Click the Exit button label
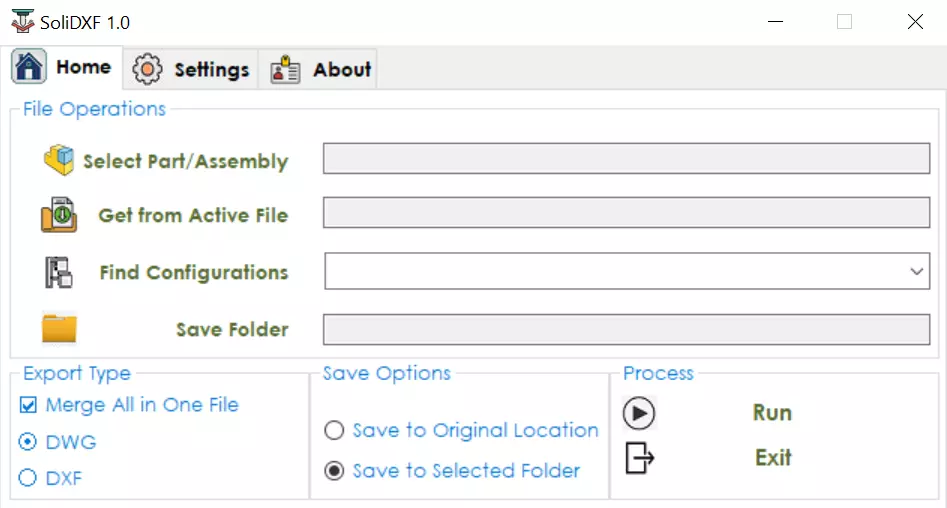The height and width of the screenshot is (508, 947). click(x=773, y=458)
